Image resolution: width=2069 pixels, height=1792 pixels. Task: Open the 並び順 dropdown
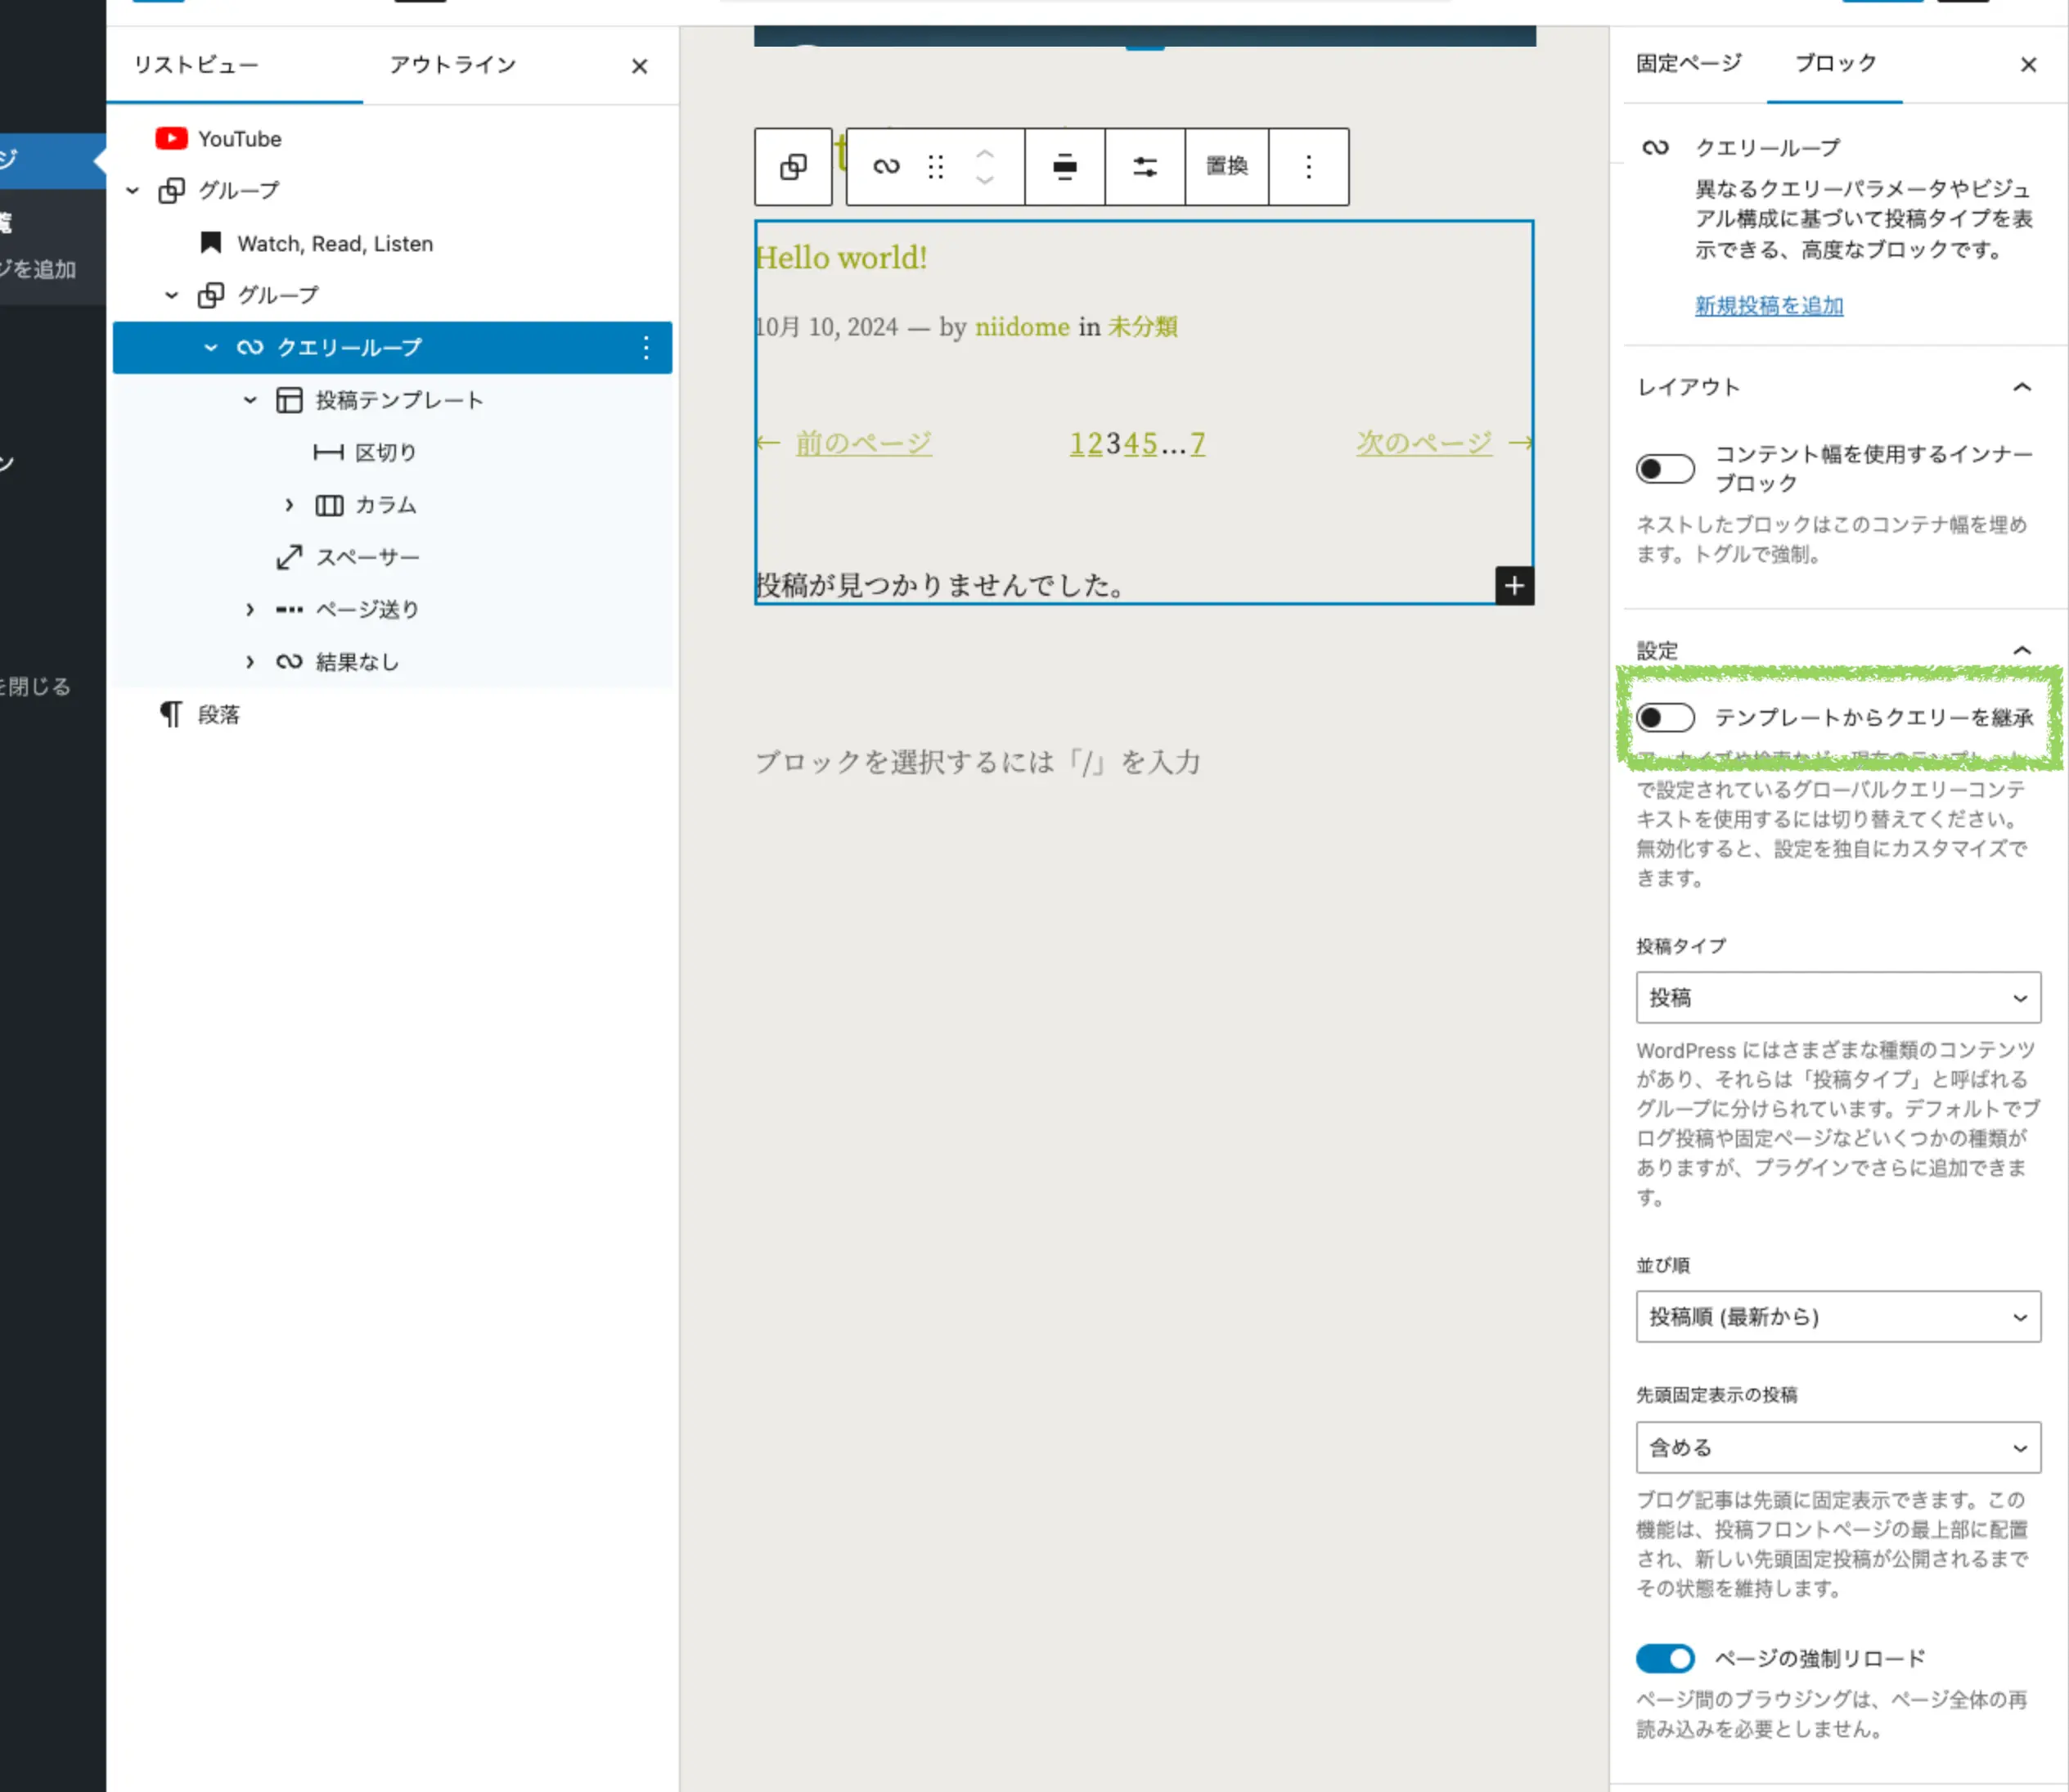1837,1317
